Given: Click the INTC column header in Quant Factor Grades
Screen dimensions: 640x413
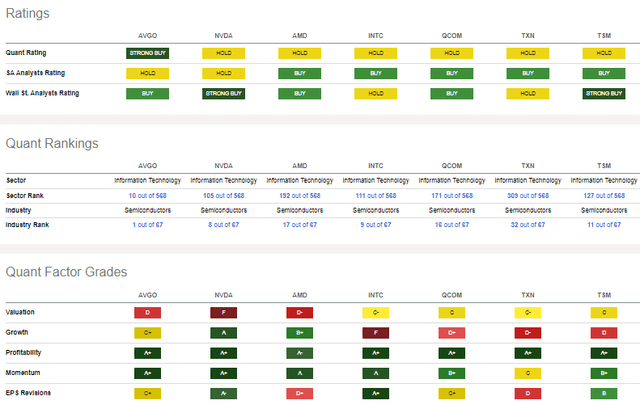Looking at the screenshot, I should 376,295.
